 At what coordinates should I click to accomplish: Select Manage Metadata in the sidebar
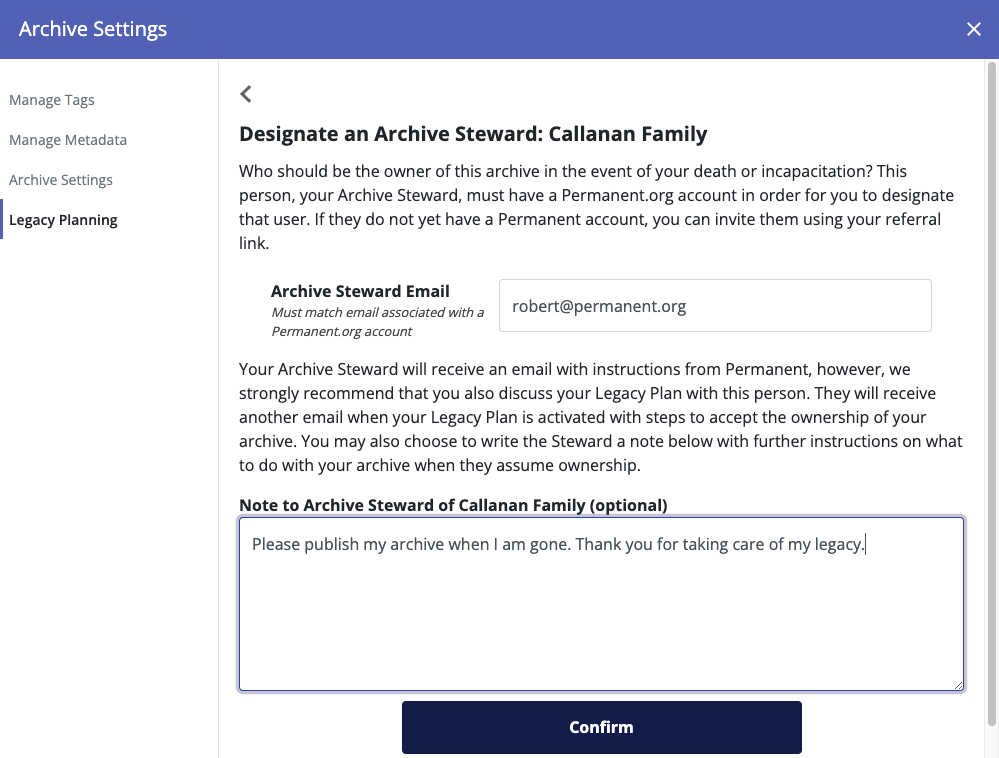coord(68,140)
